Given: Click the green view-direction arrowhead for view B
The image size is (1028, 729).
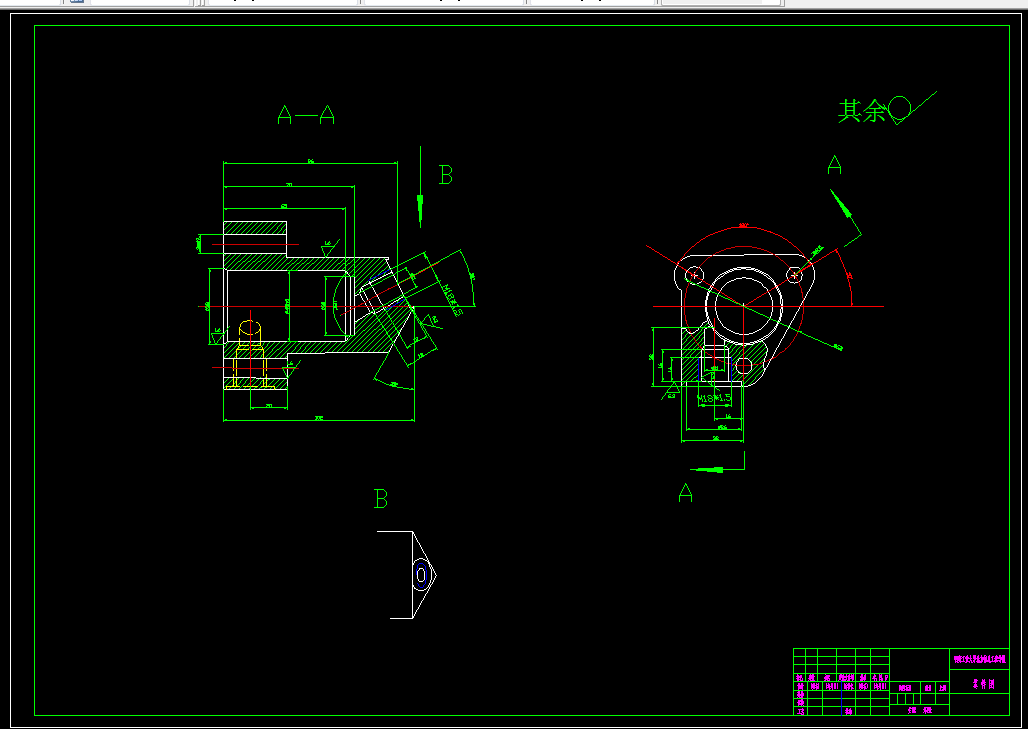Looking at the screenshot, I should click(420, 210).
